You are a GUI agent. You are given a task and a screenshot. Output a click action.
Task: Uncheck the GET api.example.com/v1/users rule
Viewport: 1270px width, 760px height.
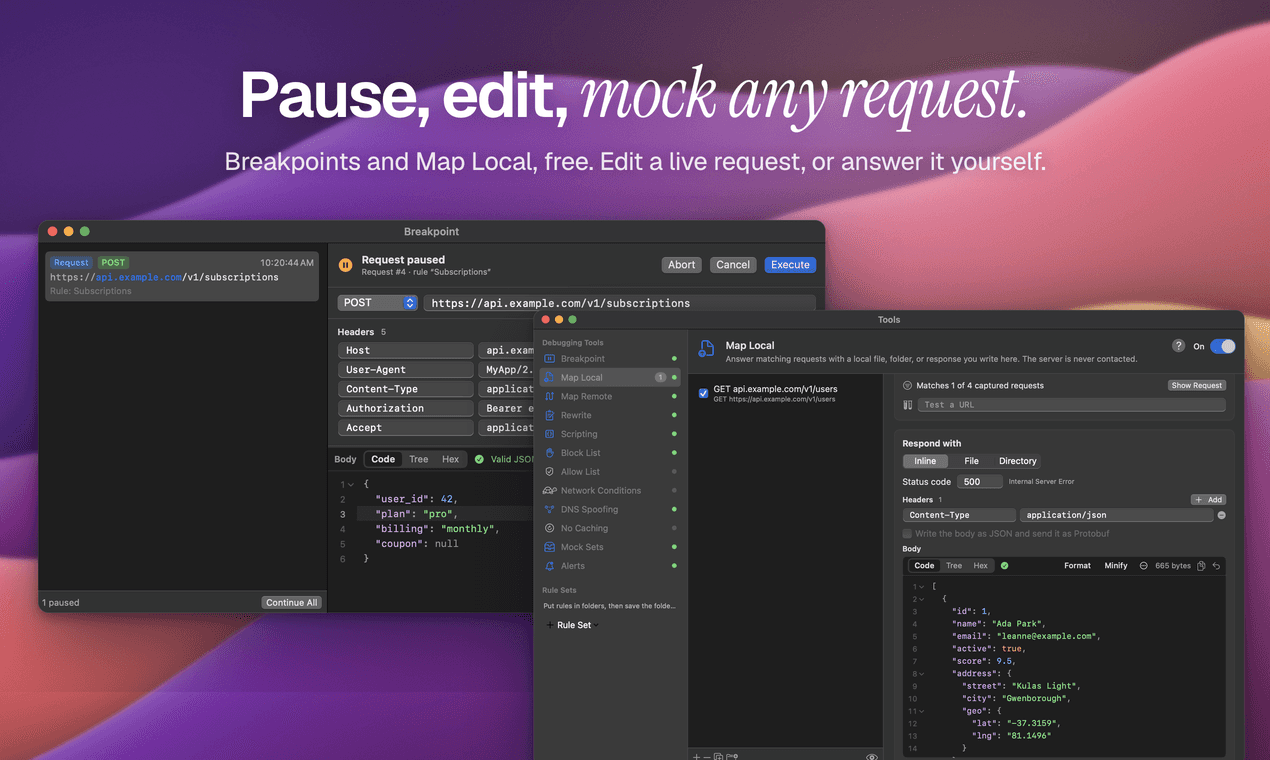(703, 394)
